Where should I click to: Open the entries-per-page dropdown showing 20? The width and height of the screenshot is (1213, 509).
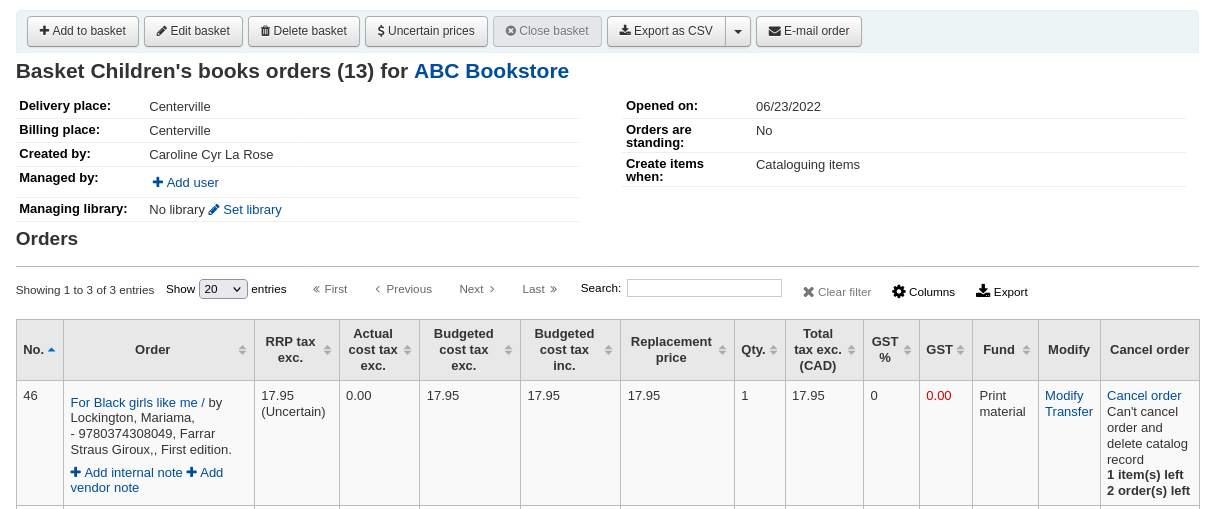click(223, 289)
